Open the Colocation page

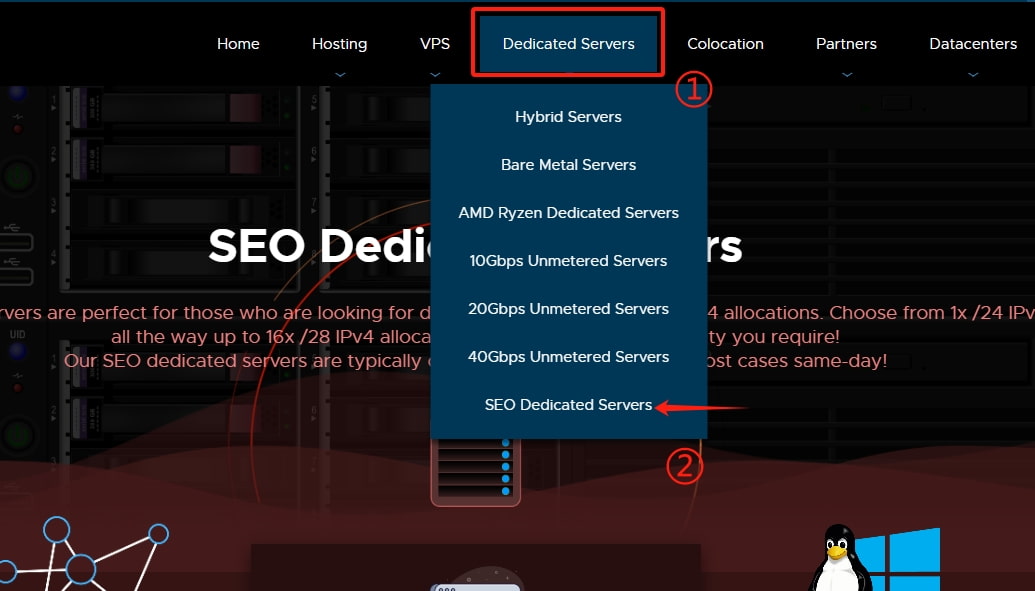click(725, 44)
